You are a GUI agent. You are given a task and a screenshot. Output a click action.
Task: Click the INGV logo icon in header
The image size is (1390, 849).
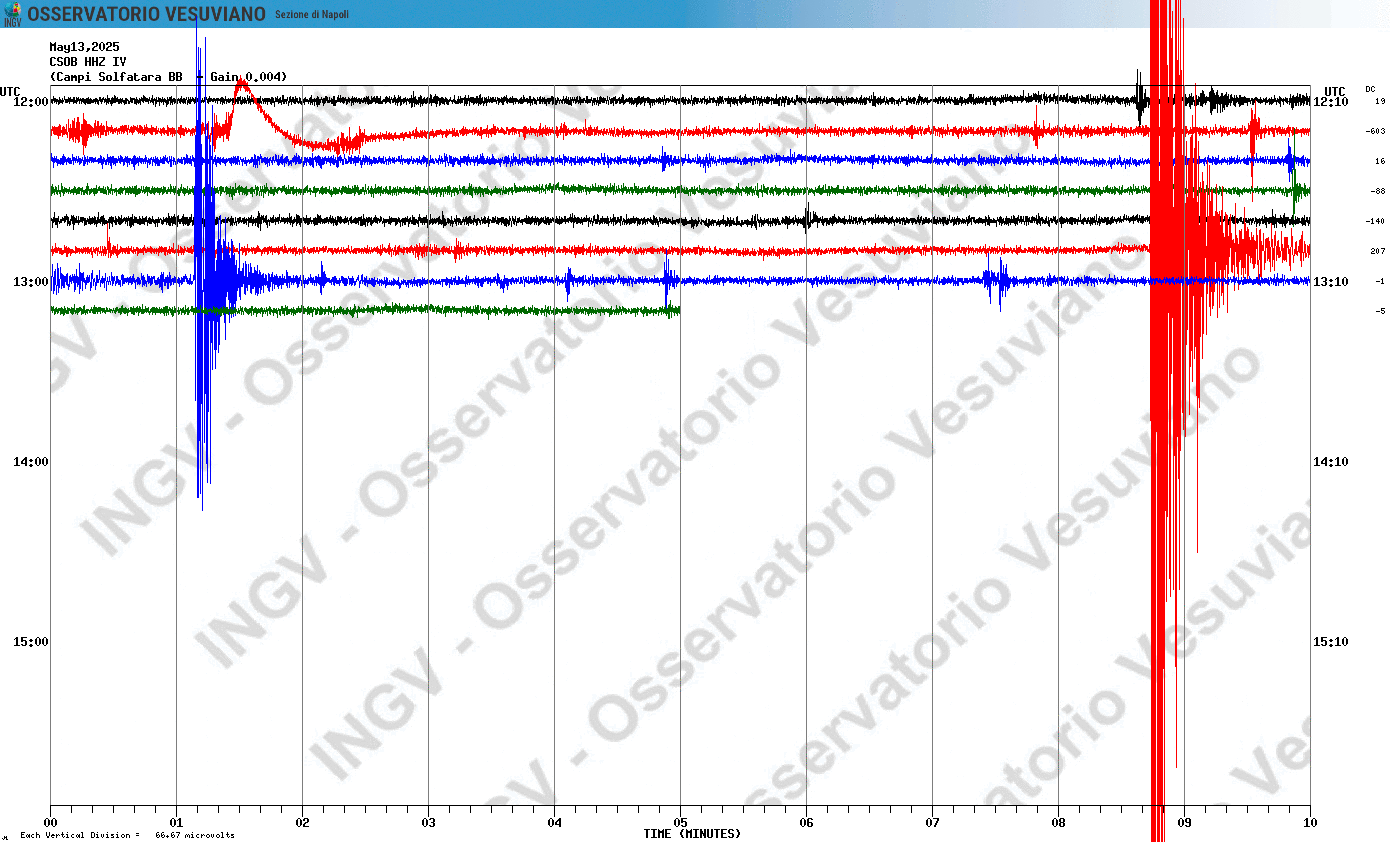click(x=12, y=13)
